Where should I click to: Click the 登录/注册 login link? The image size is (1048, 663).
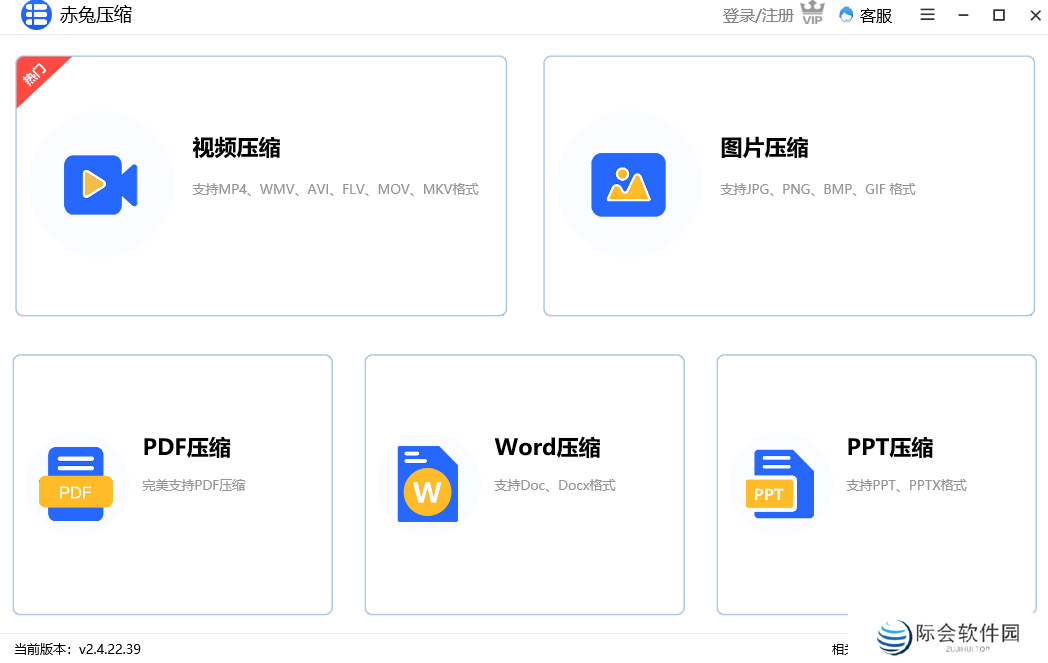pos(756,15)
